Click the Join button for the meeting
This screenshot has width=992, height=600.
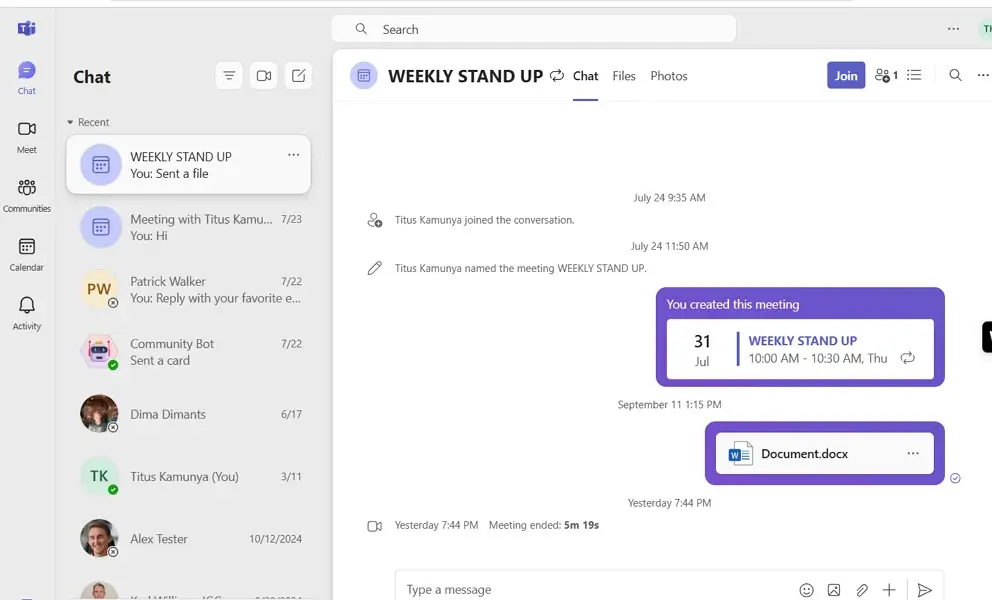(x=846, y=75)
